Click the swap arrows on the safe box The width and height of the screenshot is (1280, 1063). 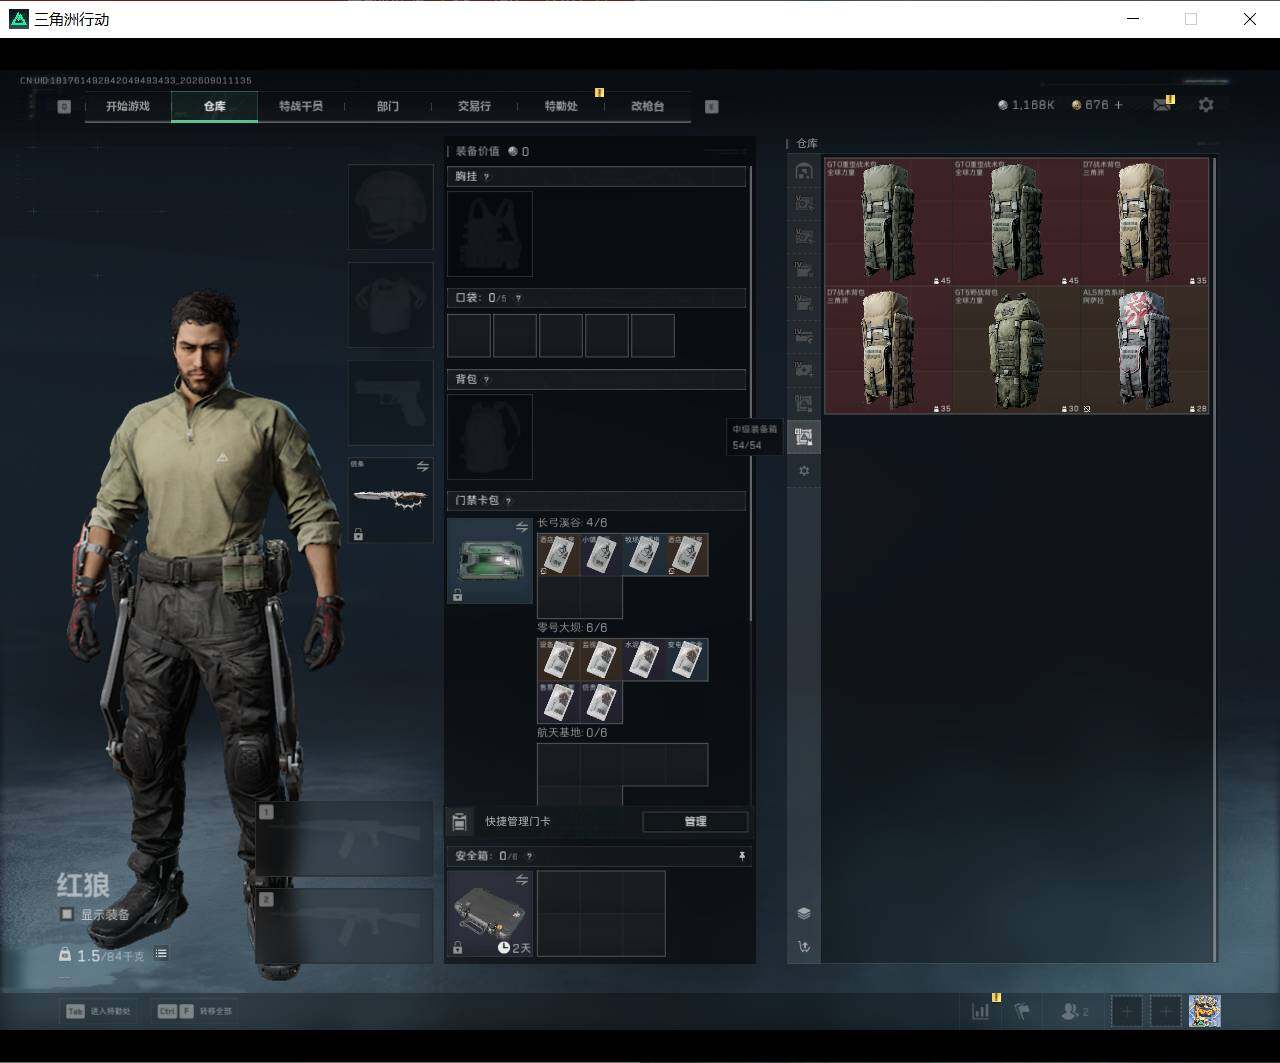tap(521, 880)
